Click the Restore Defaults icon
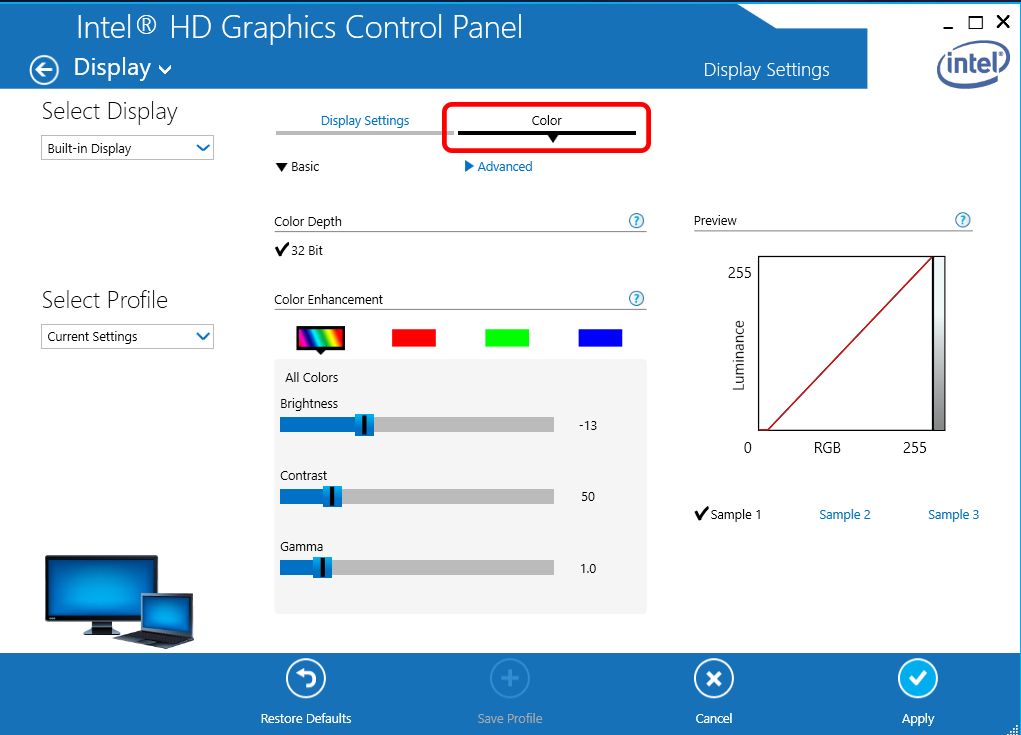The width and height of the screenshot is (1021, 735). point(306,679)
